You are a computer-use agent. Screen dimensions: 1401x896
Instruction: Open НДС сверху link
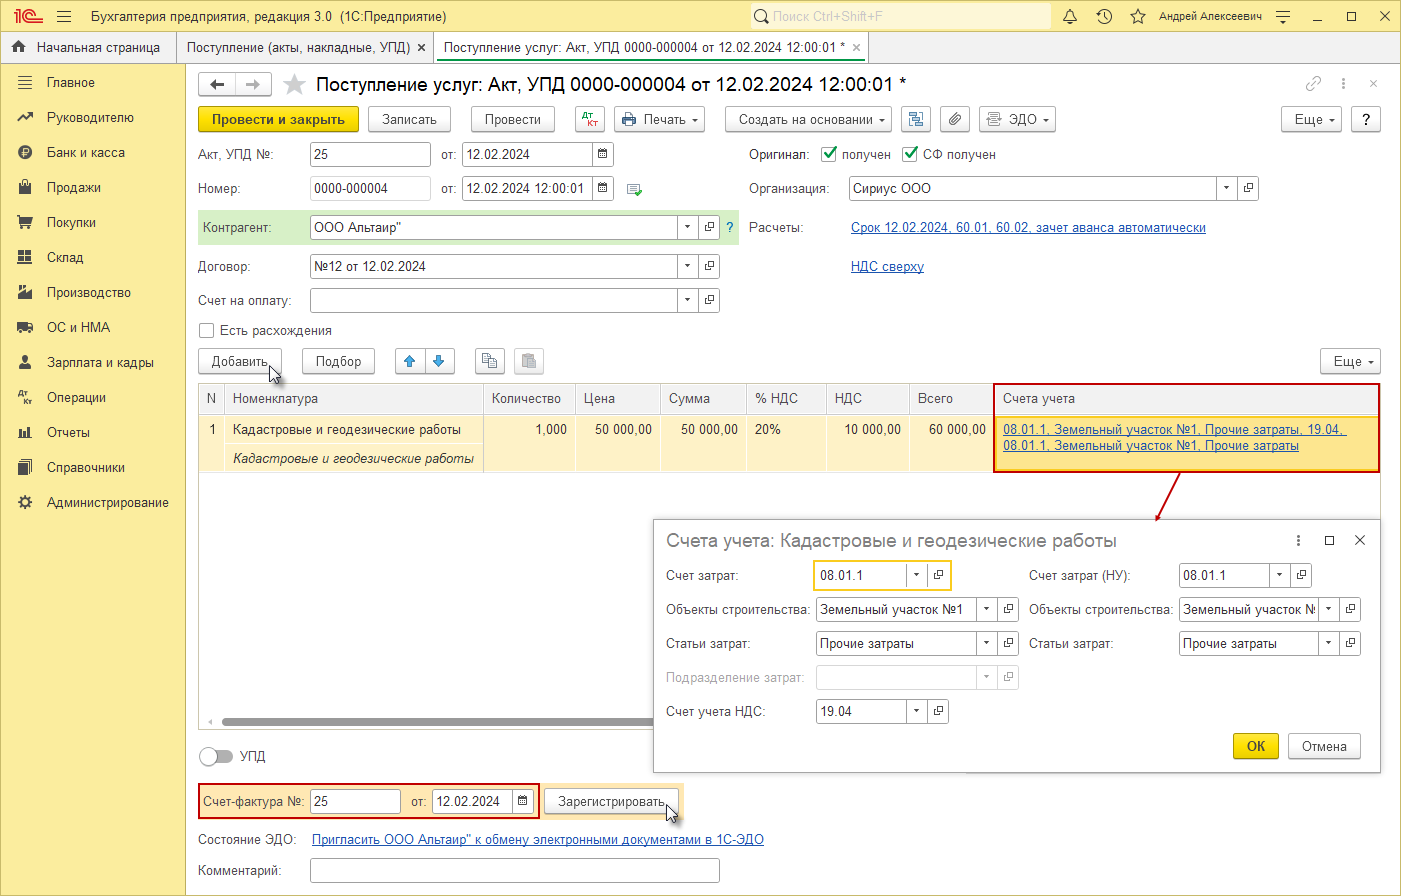[x=887, y=266]
